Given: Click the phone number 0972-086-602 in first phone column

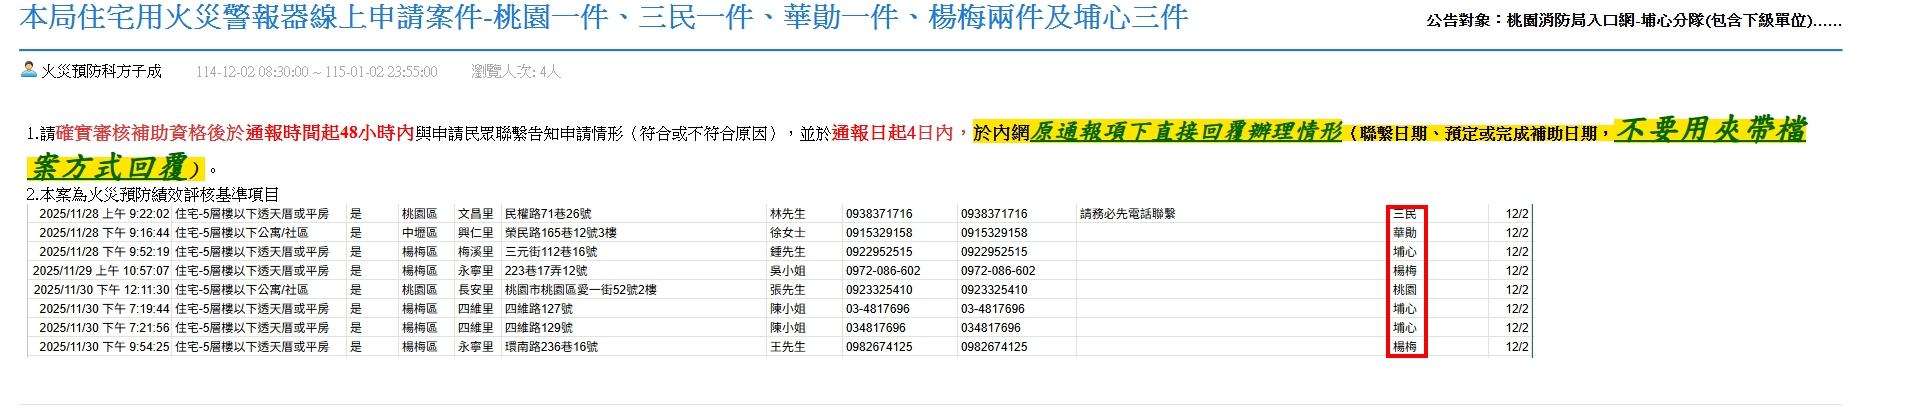Looking at the screenshot, I should click(x=882, y=271).
